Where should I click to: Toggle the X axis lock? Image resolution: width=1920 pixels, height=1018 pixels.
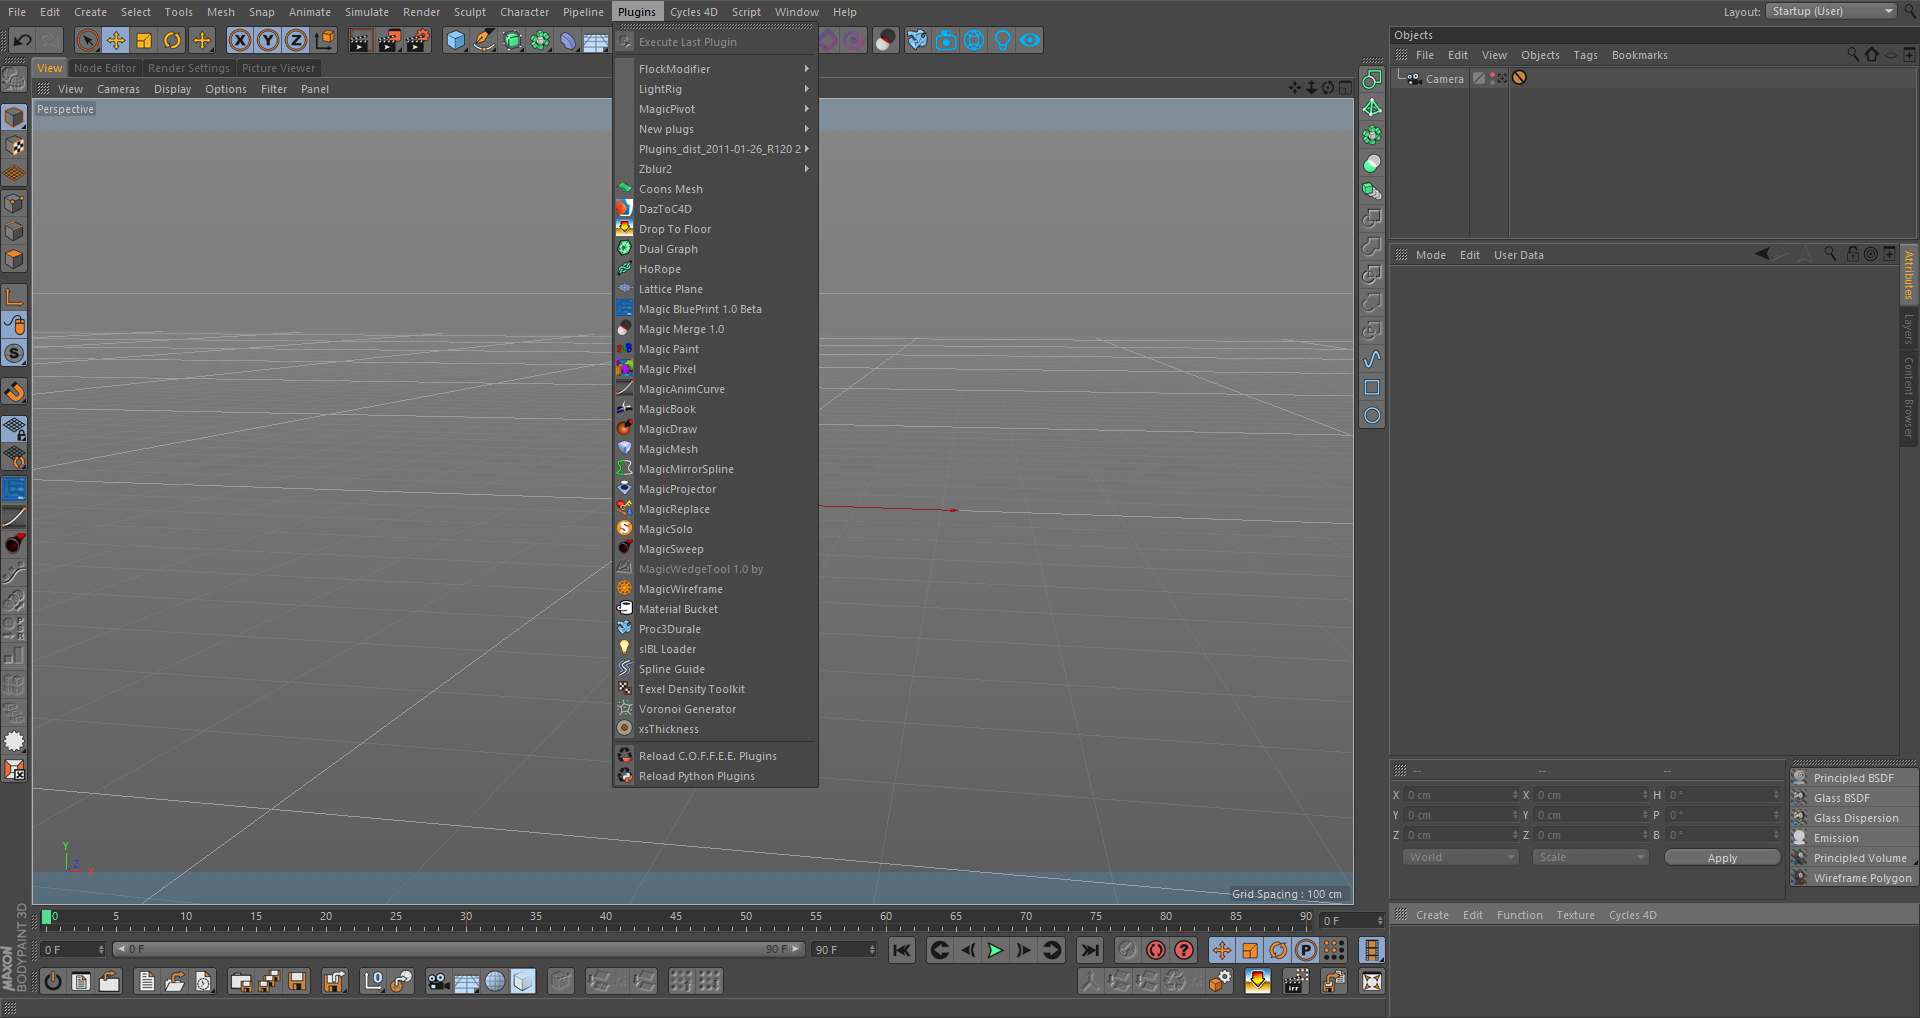tap(239, 40)
